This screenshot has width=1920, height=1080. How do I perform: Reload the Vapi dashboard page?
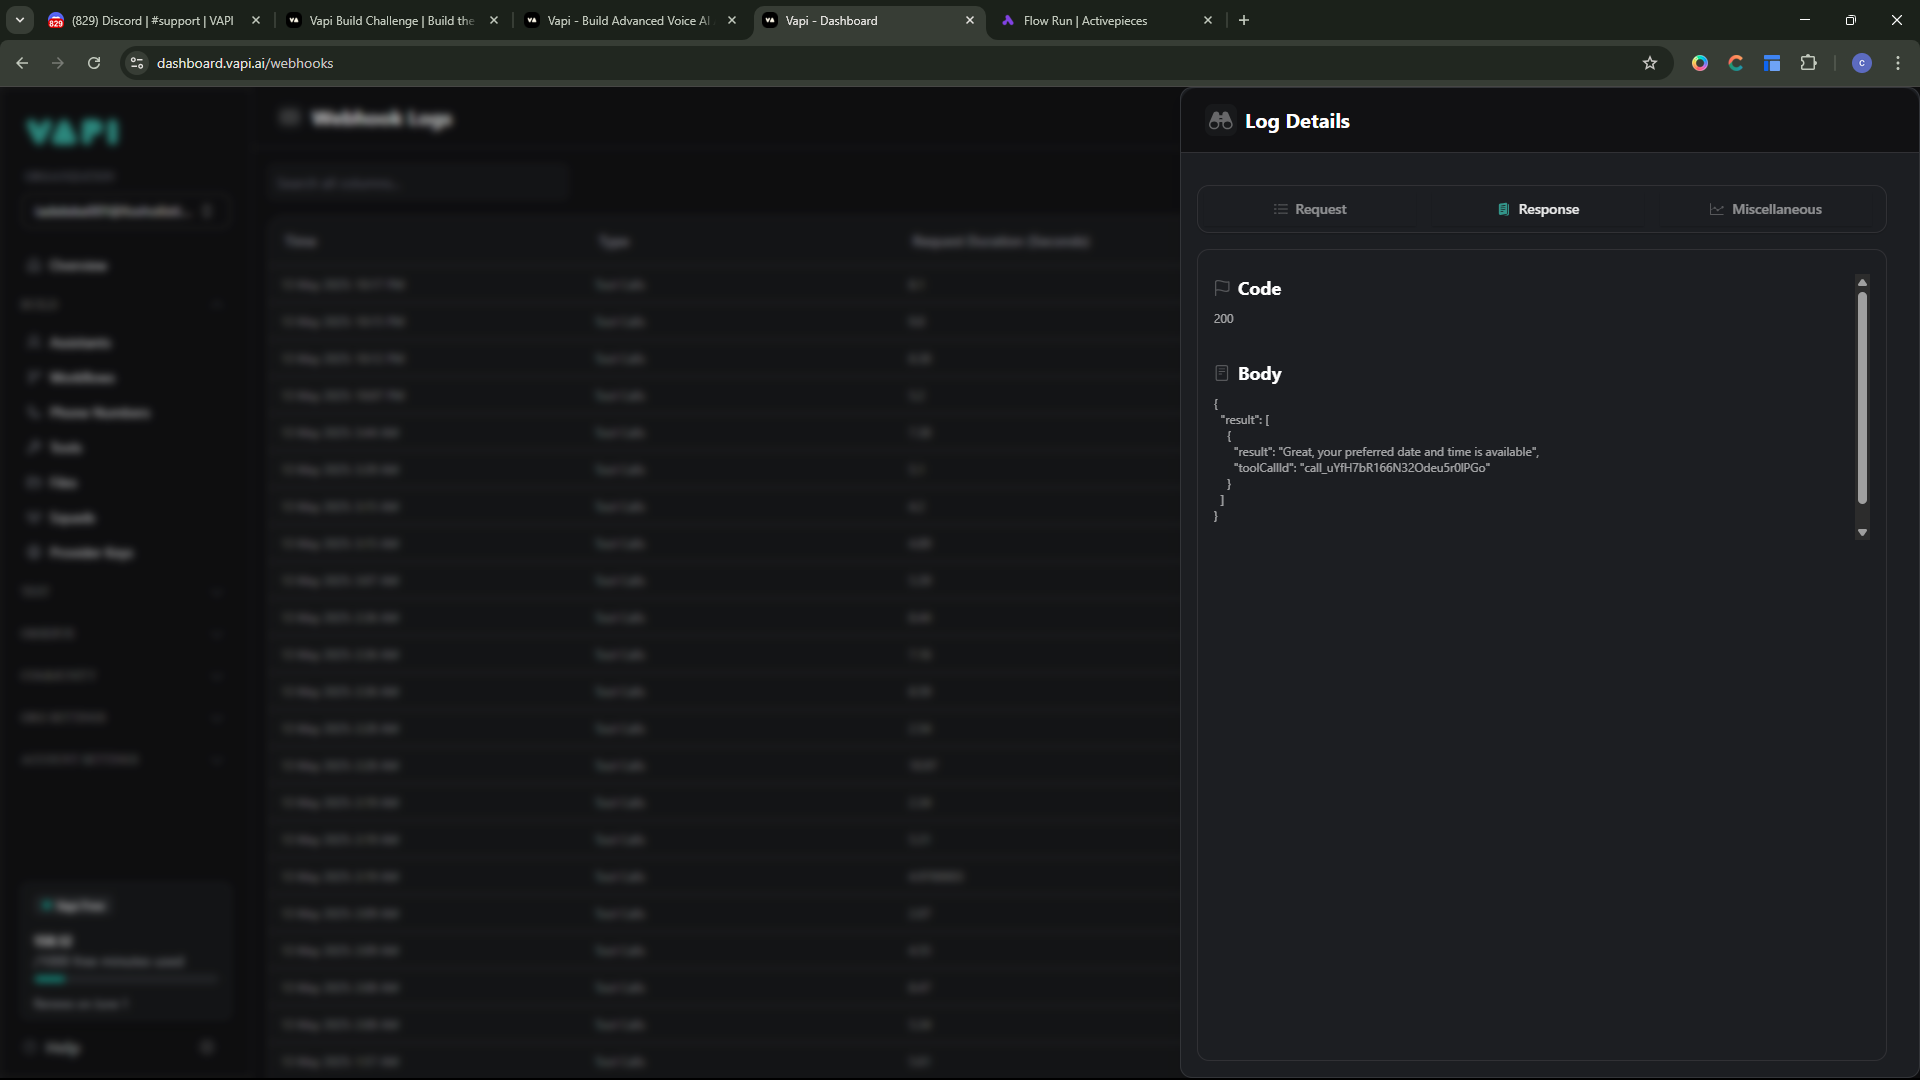(94, 63)
